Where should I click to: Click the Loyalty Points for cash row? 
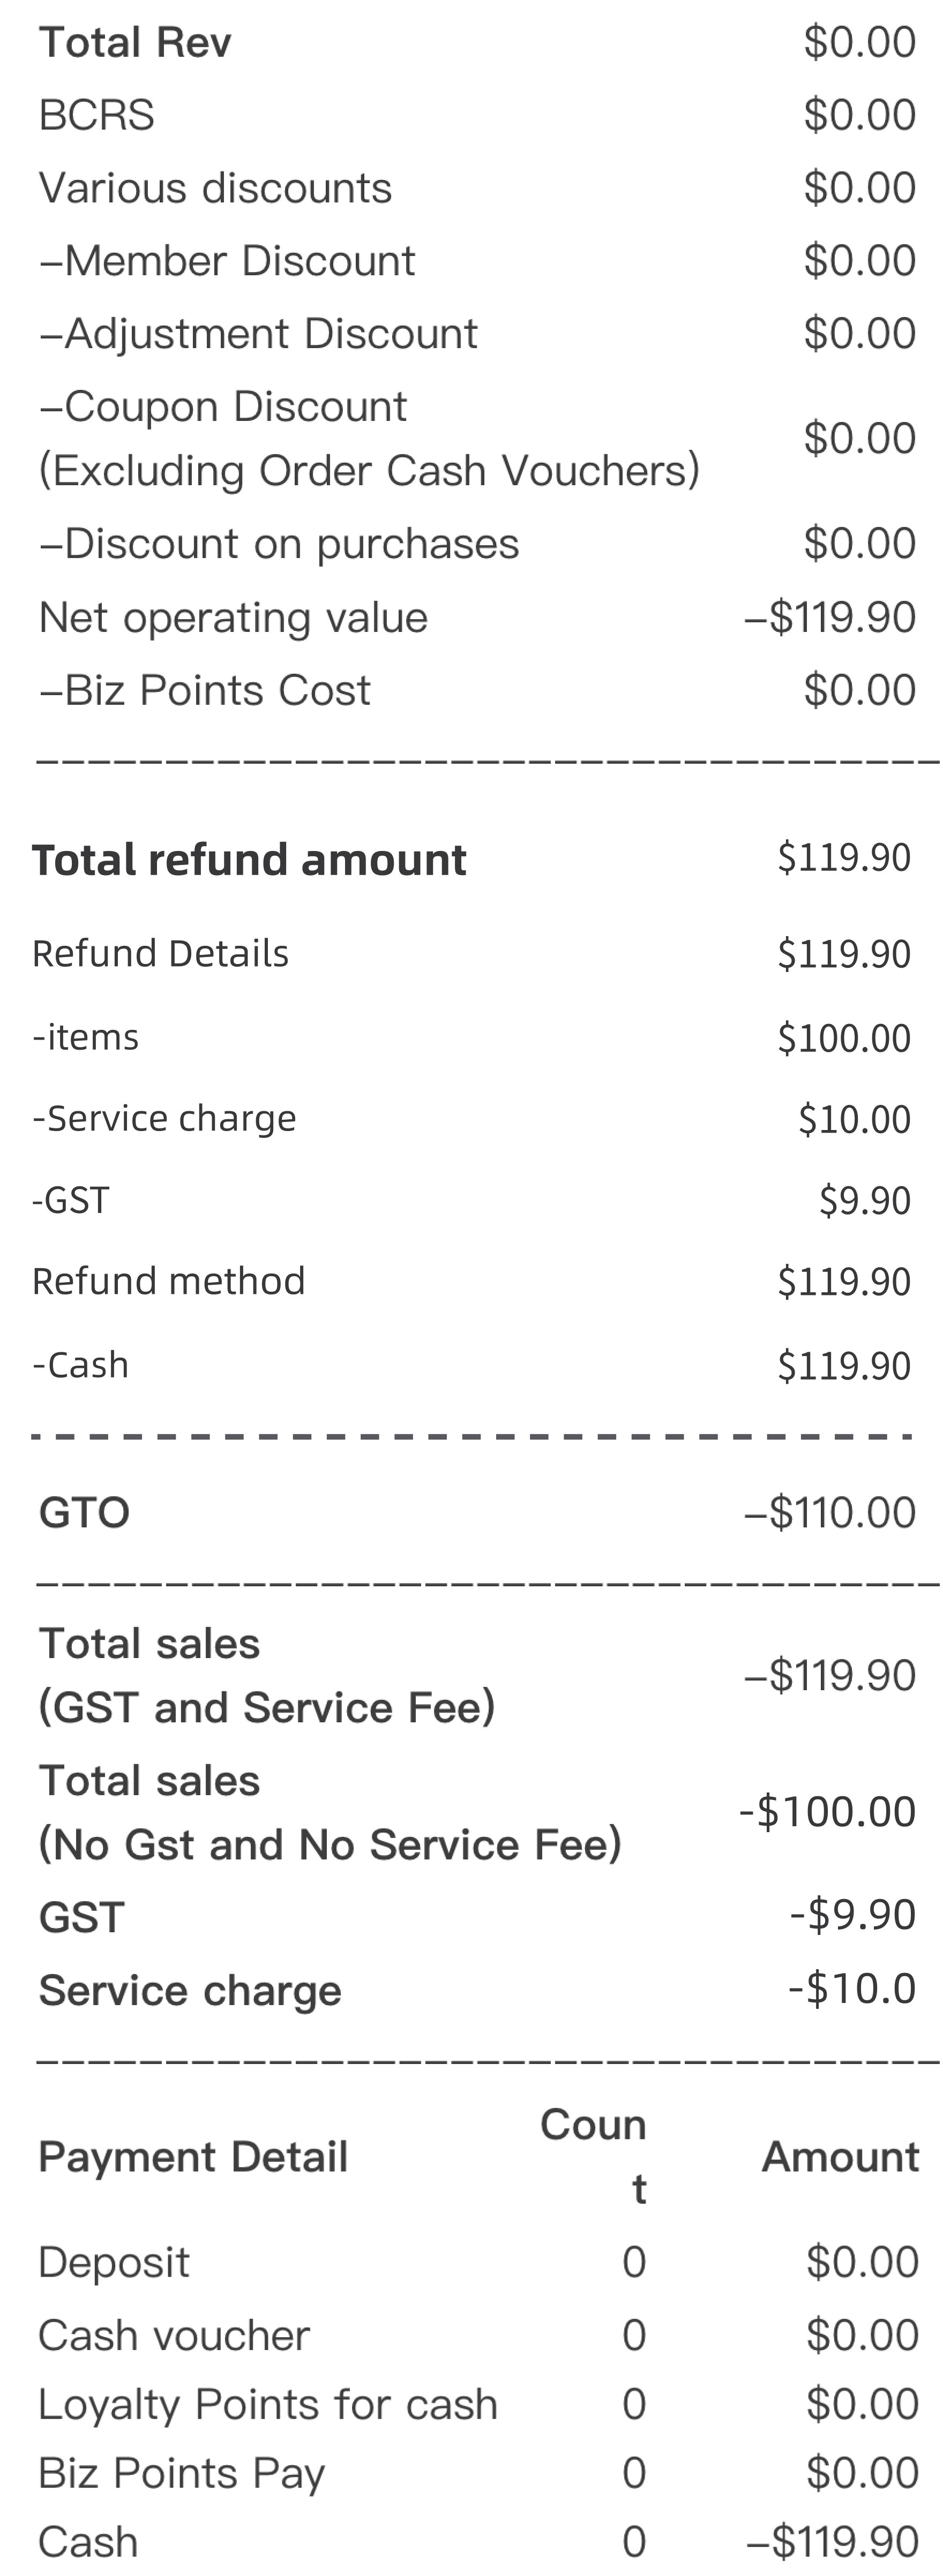pos(478,2404)
